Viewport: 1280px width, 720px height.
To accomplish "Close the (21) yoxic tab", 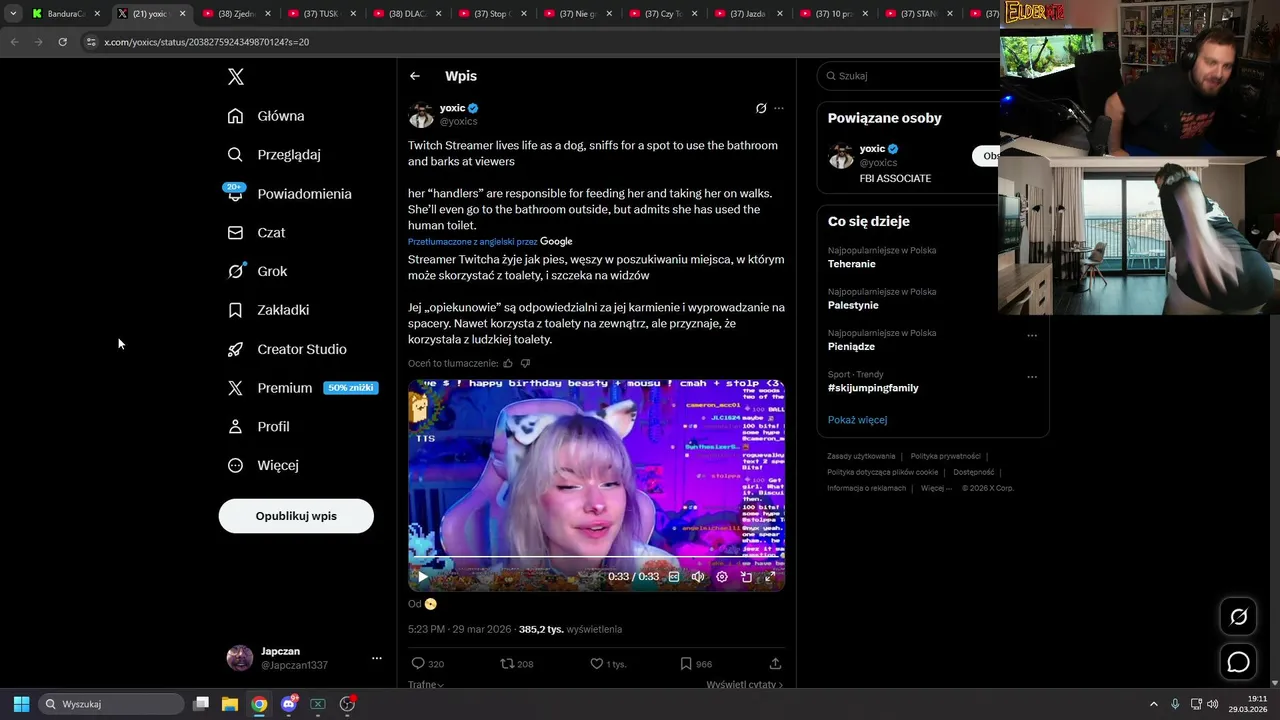I will pos(182,14).
